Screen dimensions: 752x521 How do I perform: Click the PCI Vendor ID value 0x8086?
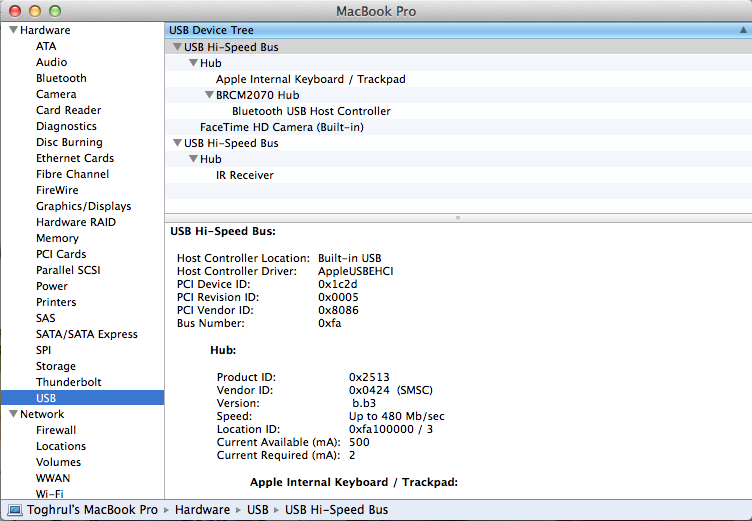click(x=338, y=310)
